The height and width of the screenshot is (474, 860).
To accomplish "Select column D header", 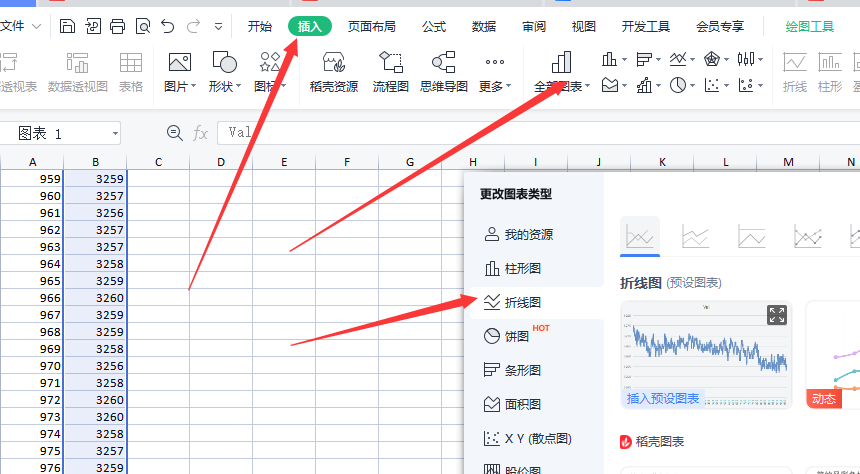I will [x=221, y=162].
